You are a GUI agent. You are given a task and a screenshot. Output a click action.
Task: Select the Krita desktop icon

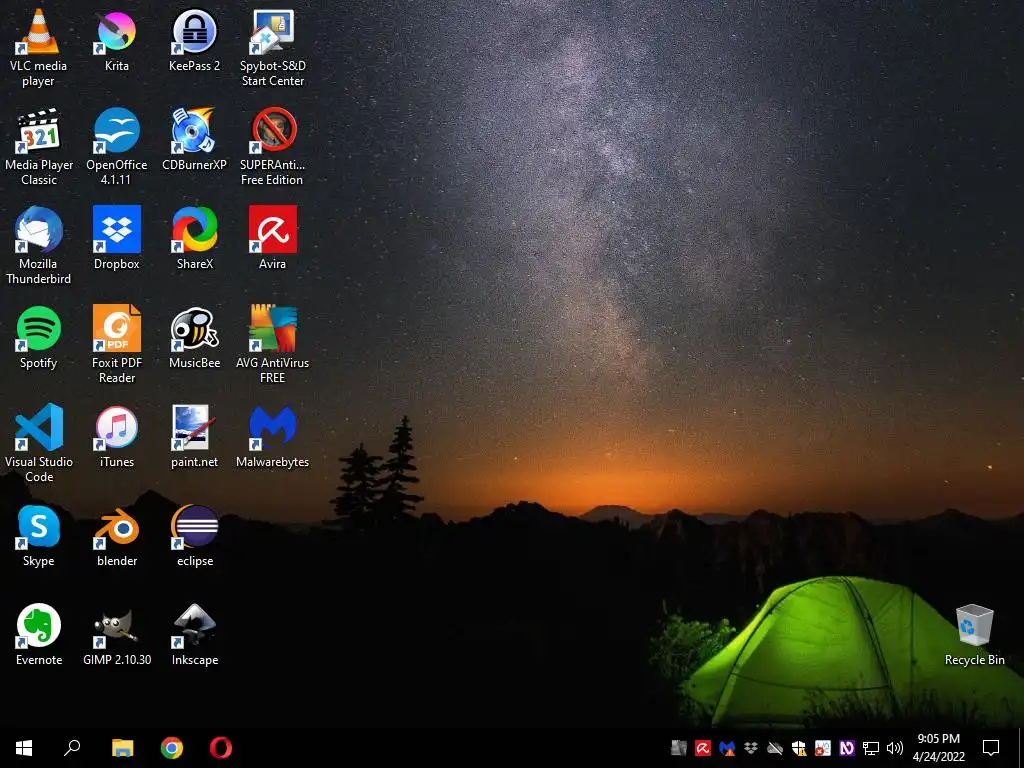(x=116, y=40)
